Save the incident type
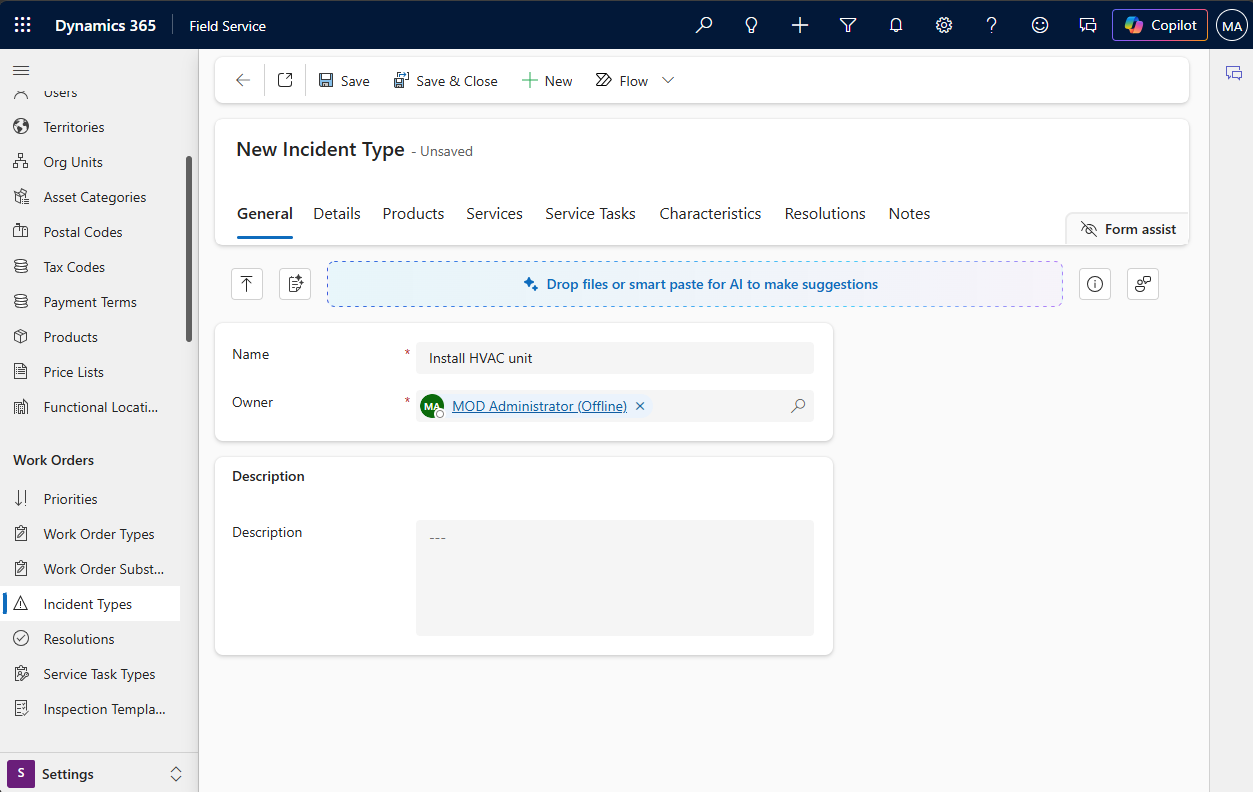This screenshot has height=792, width=1253. click(344, 81)
